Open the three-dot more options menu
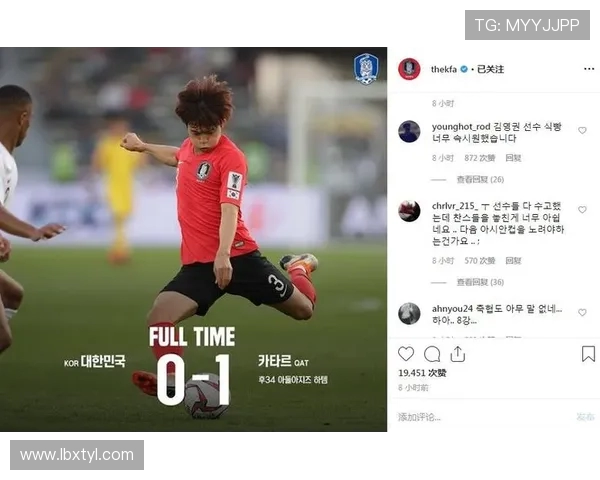The width and height of the screenshot is (600, 480). [589, 69]
